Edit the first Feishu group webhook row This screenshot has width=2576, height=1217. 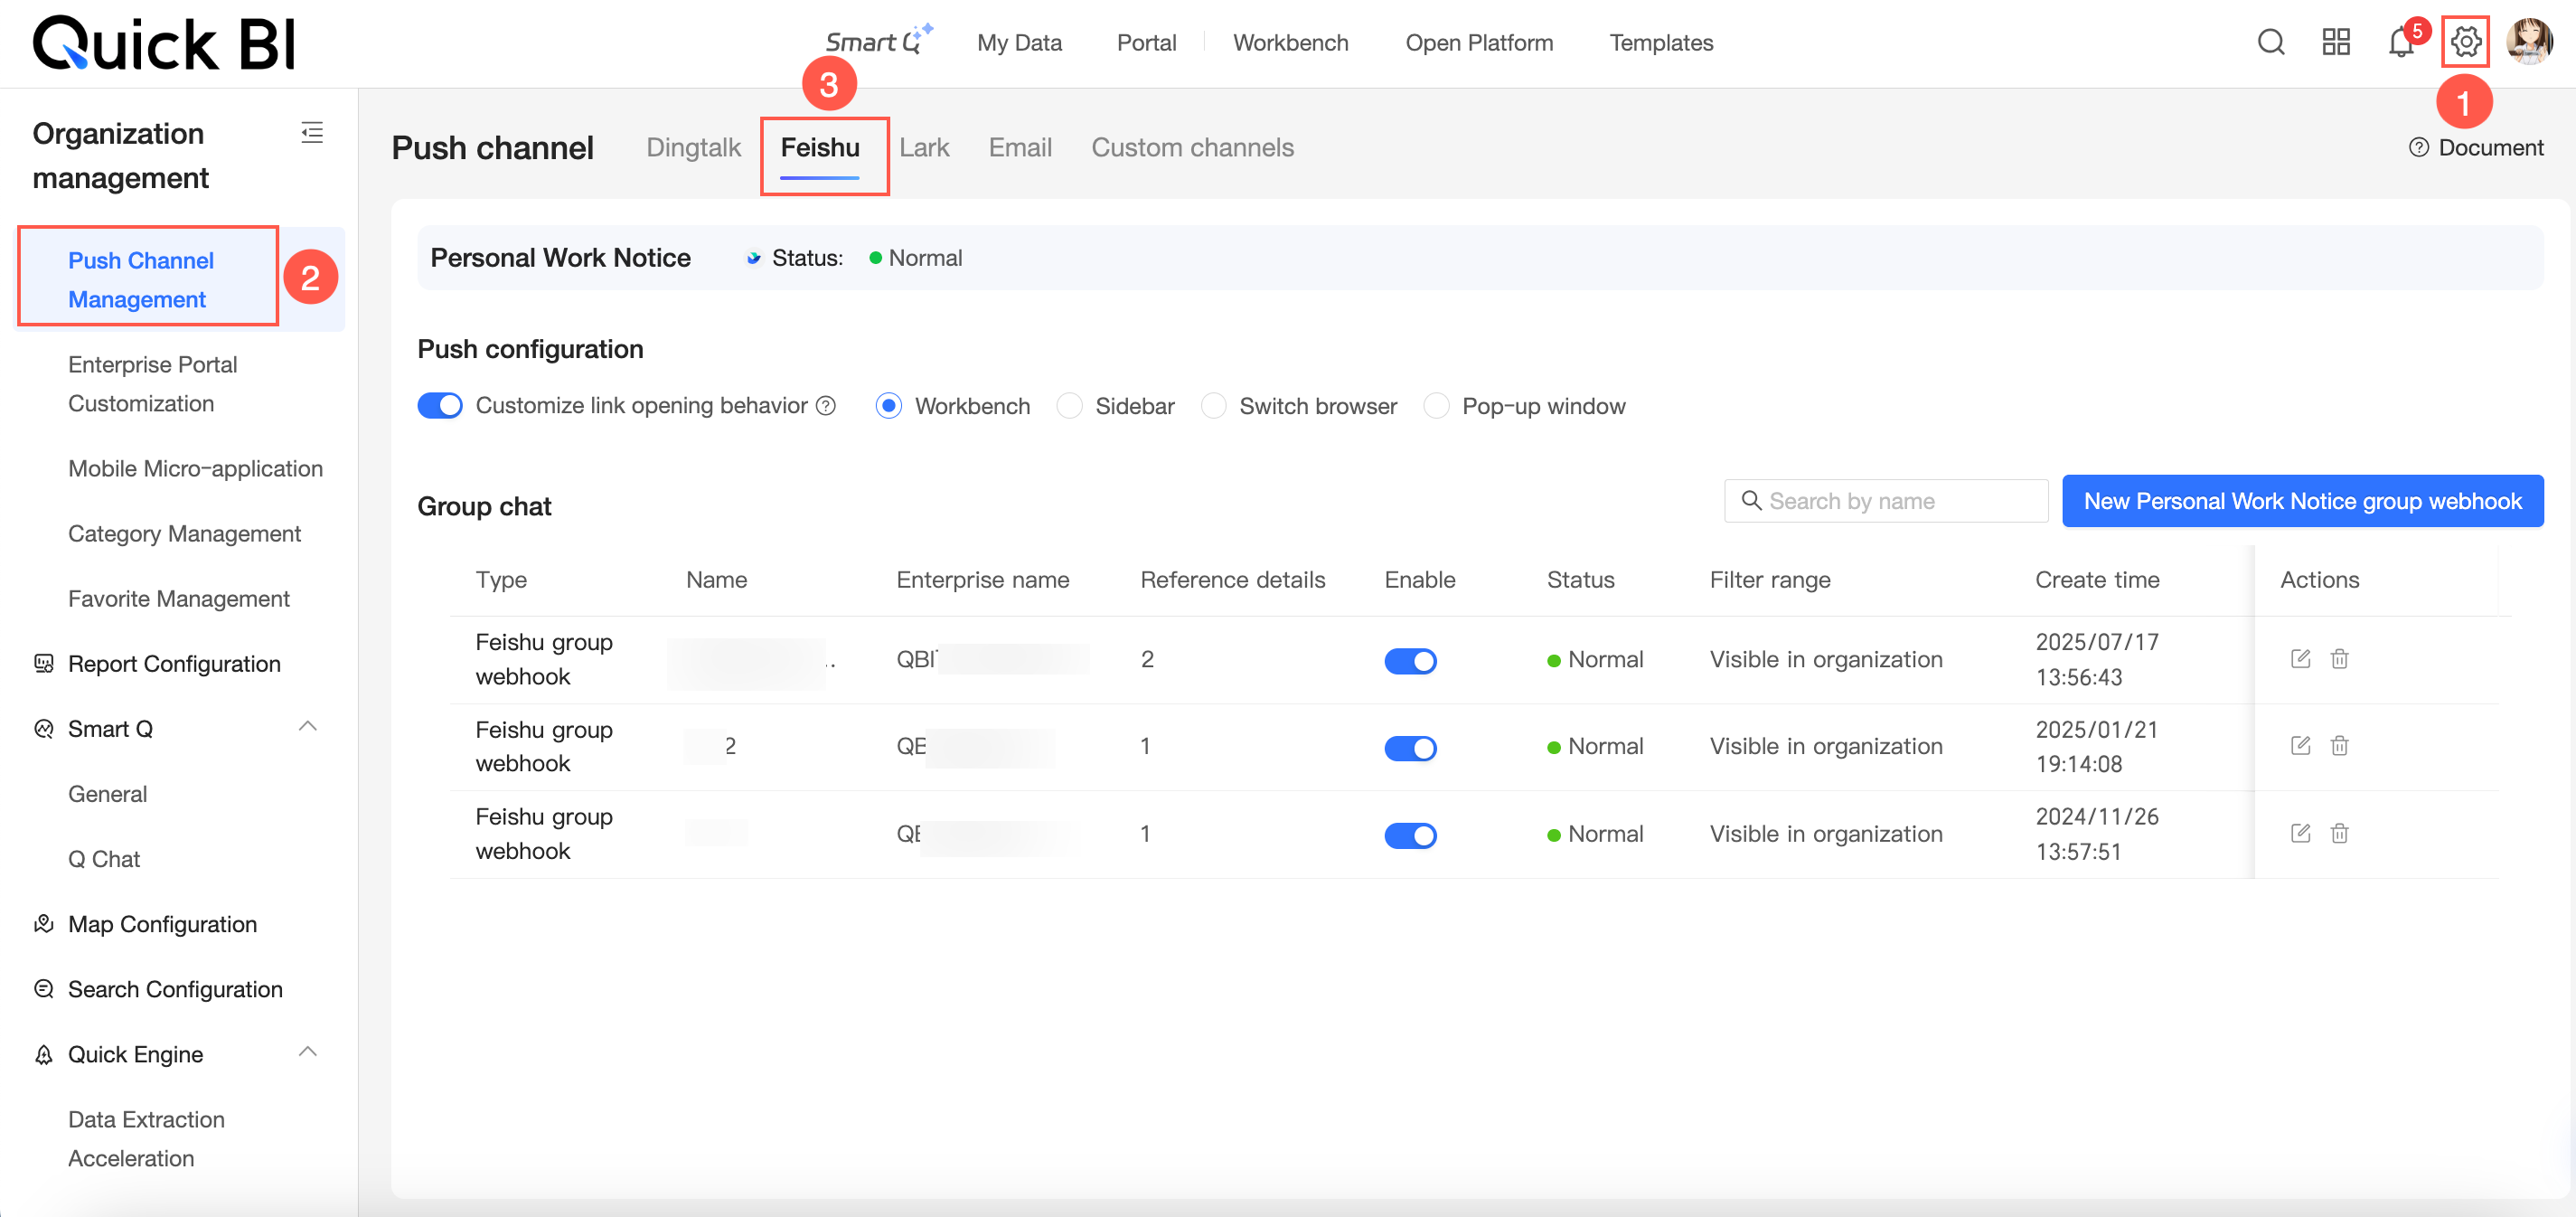coord(2300,659)
